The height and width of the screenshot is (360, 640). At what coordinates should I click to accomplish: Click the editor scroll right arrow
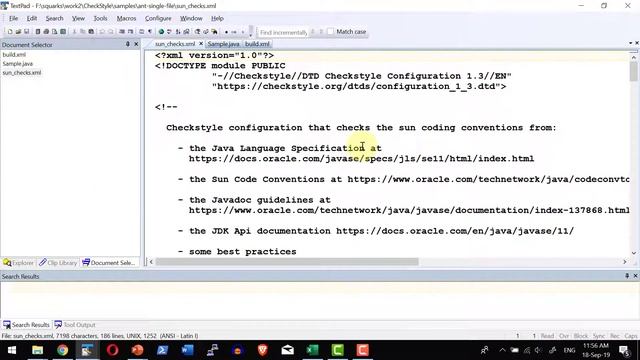coord(624,262)
